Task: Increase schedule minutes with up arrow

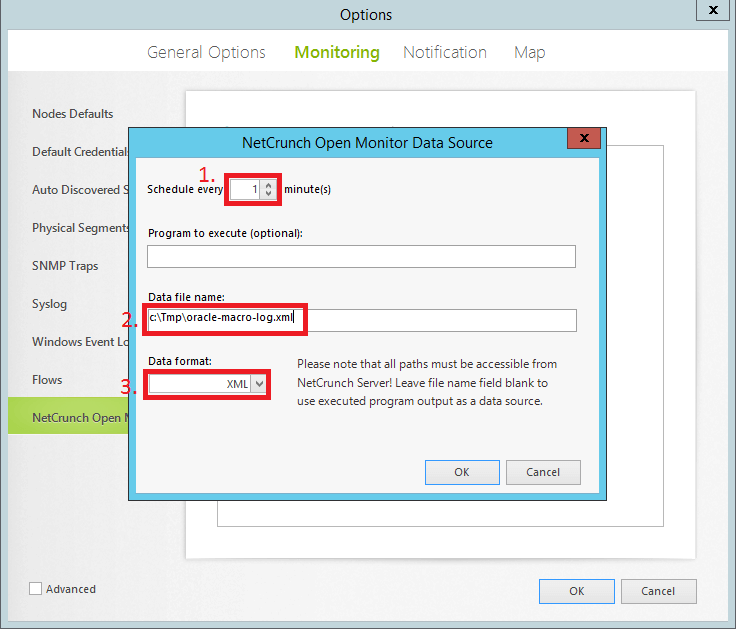Action: click(x=268, y=185)
